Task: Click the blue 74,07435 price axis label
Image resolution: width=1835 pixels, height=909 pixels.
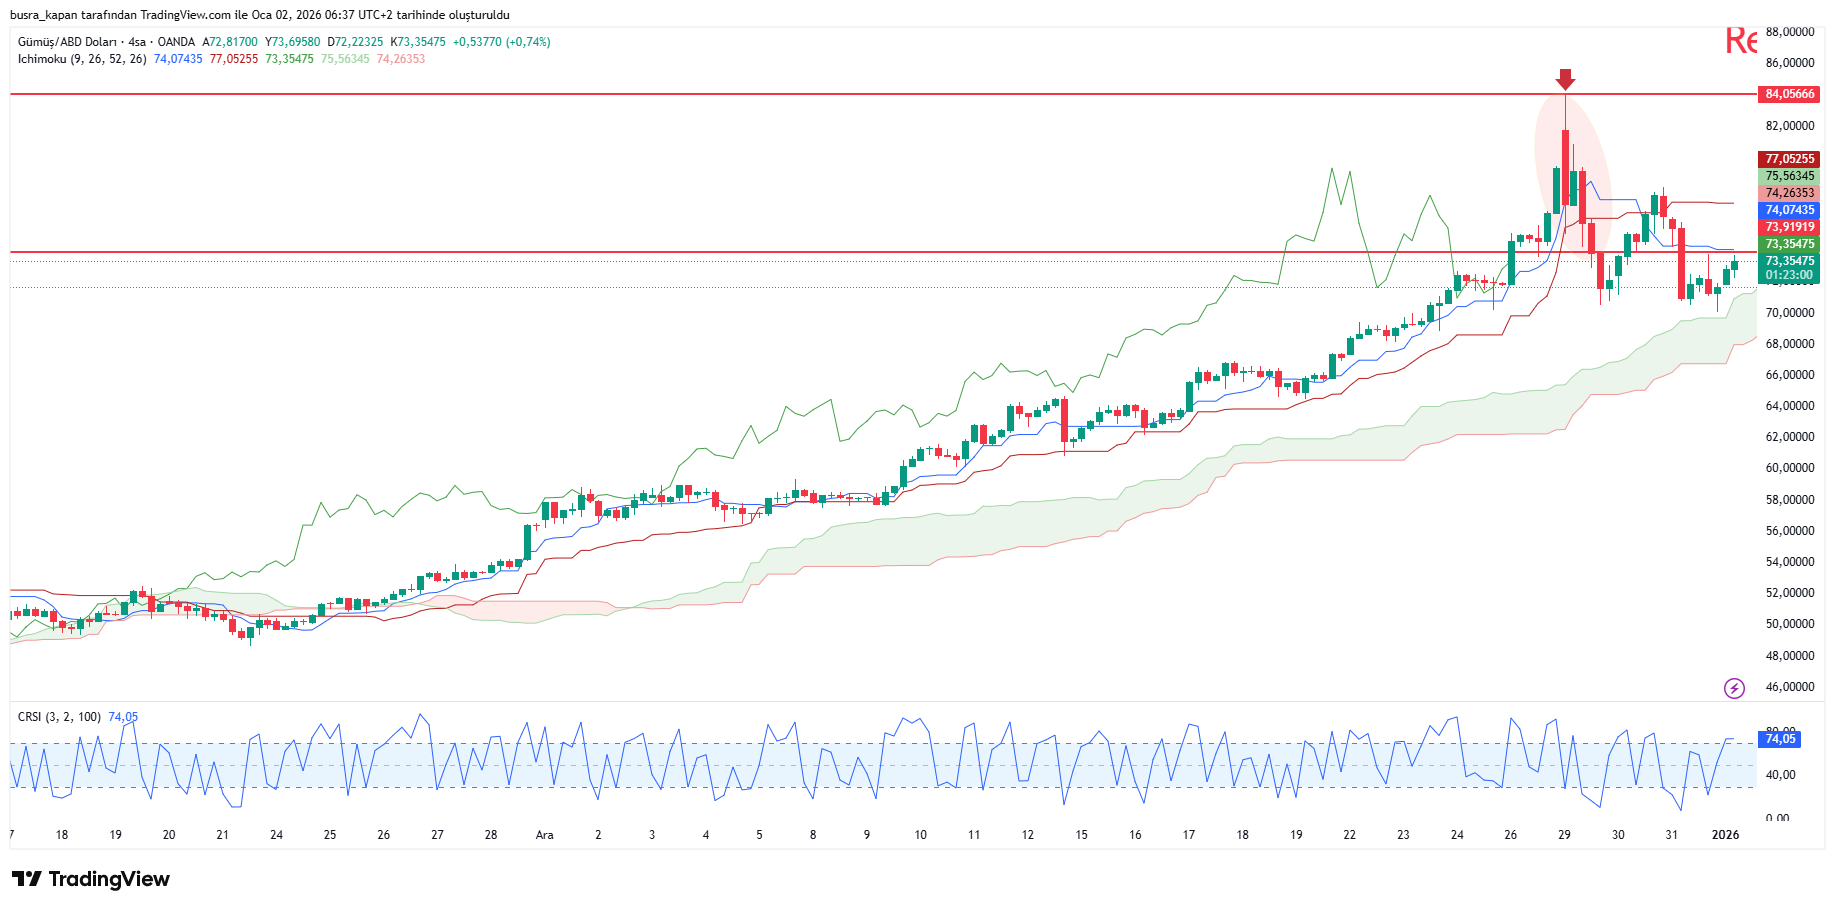Action: pos(1789,210)
